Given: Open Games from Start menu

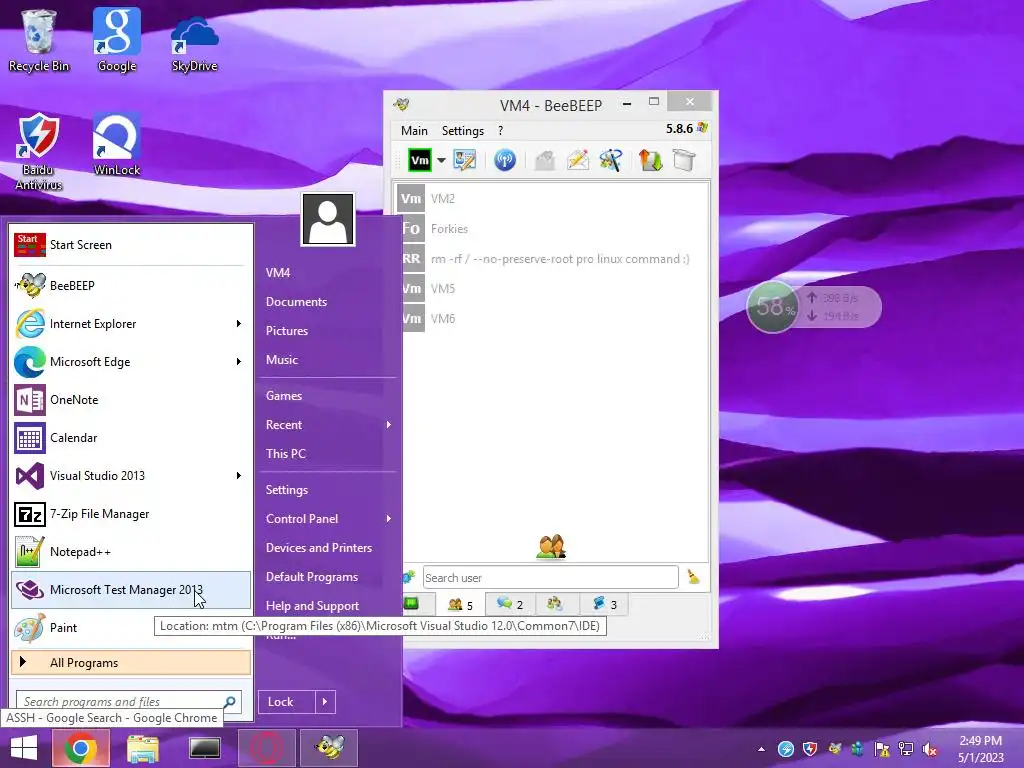Looking at the screenshot, I should pos(284,396).
